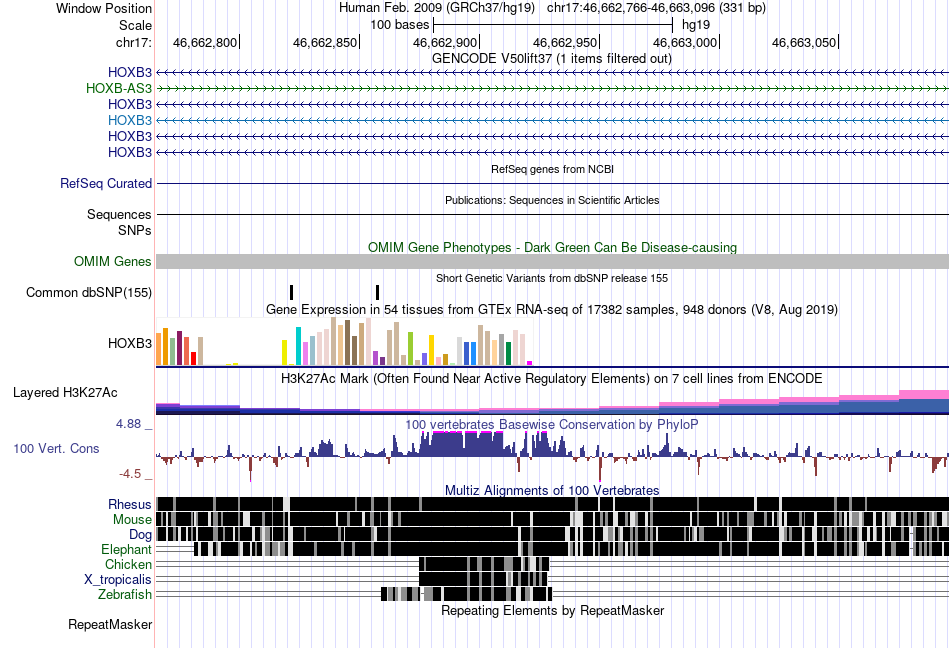Open Basewise Conservation by PhyloP title

(x=552, y=425)
